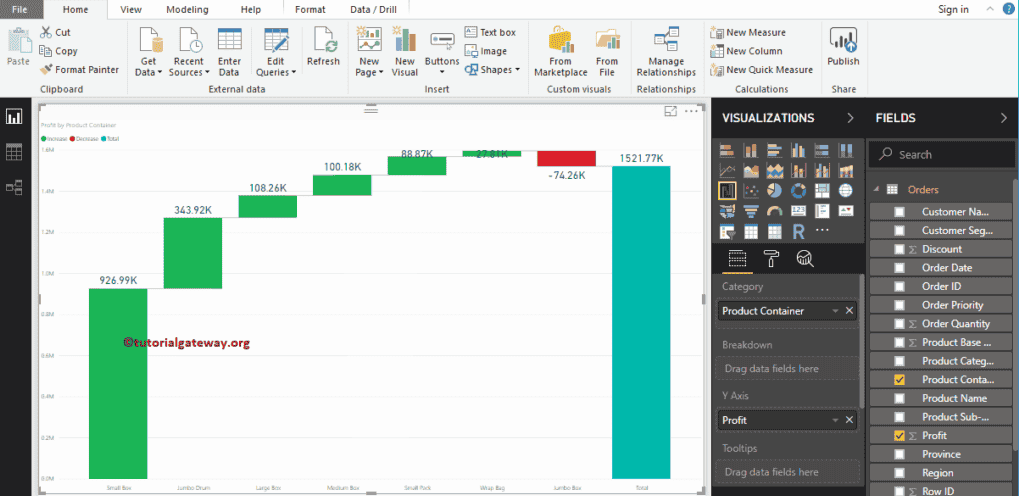Click the teal Total bar in chart
This screenshot has width=1019, height=496.
pyautogui.click(x=641, y=322)
